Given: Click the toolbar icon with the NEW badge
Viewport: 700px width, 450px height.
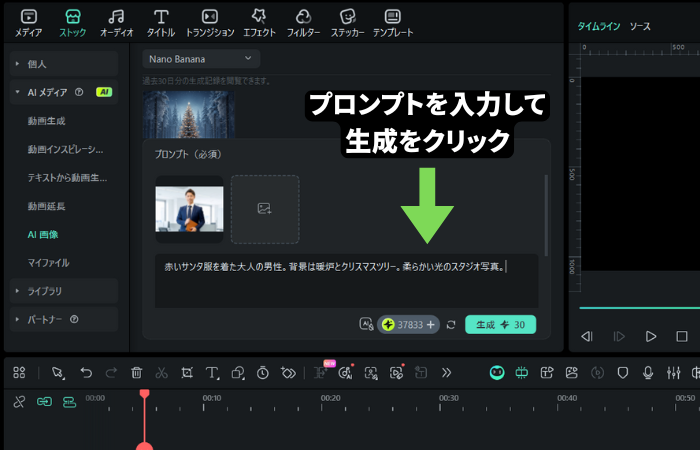Looking at the screenshot, I should click(321, 372).
